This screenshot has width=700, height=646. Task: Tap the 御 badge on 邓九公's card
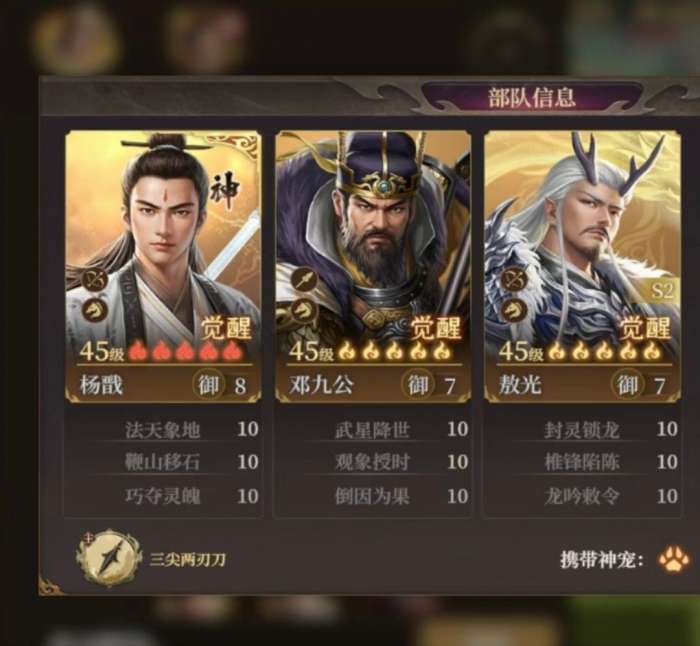point(418,384)
